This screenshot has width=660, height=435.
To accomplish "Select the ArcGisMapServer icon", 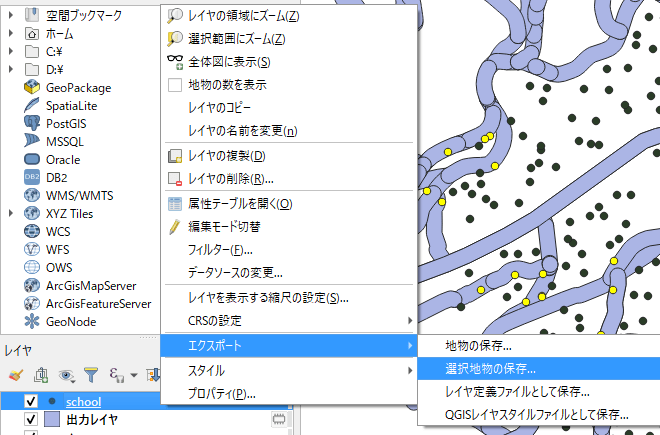I will [x=32, y=286].
